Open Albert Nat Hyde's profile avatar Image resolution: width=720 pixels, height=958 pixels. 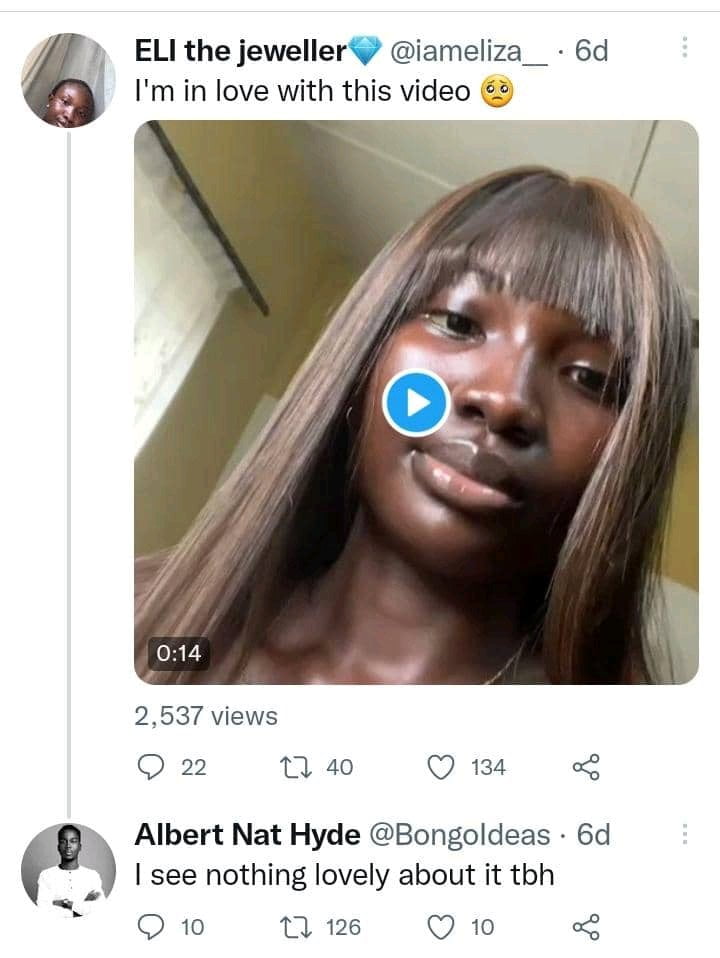click(x=68, y=870)
